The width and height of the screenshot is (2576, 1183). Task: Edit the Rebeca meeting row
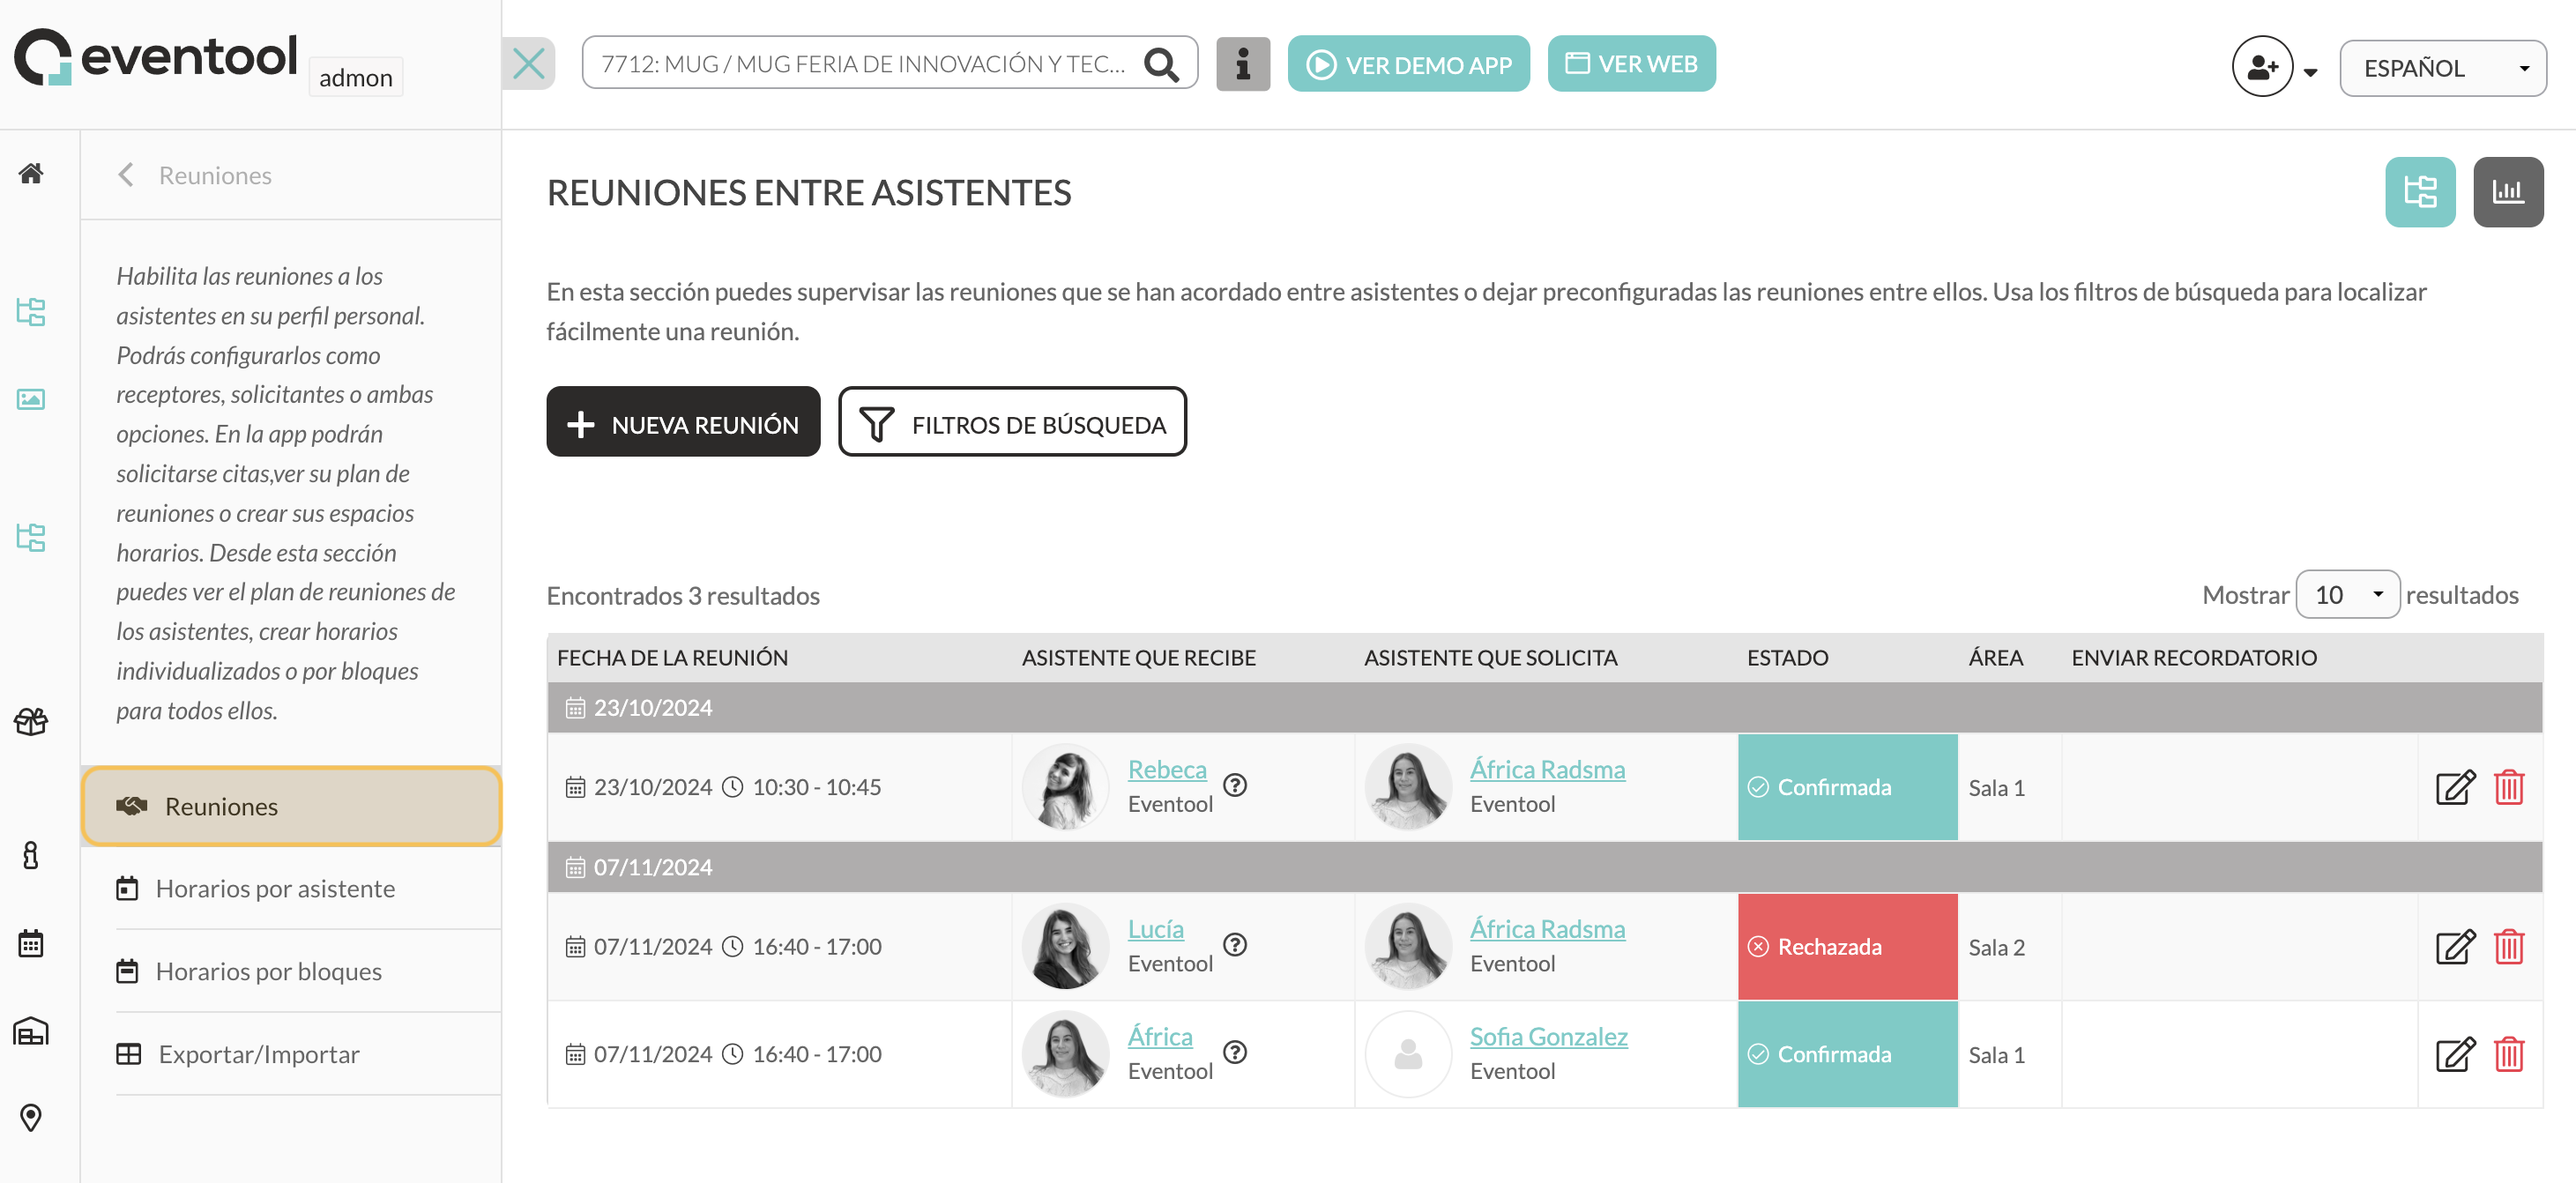[2455, 788]
